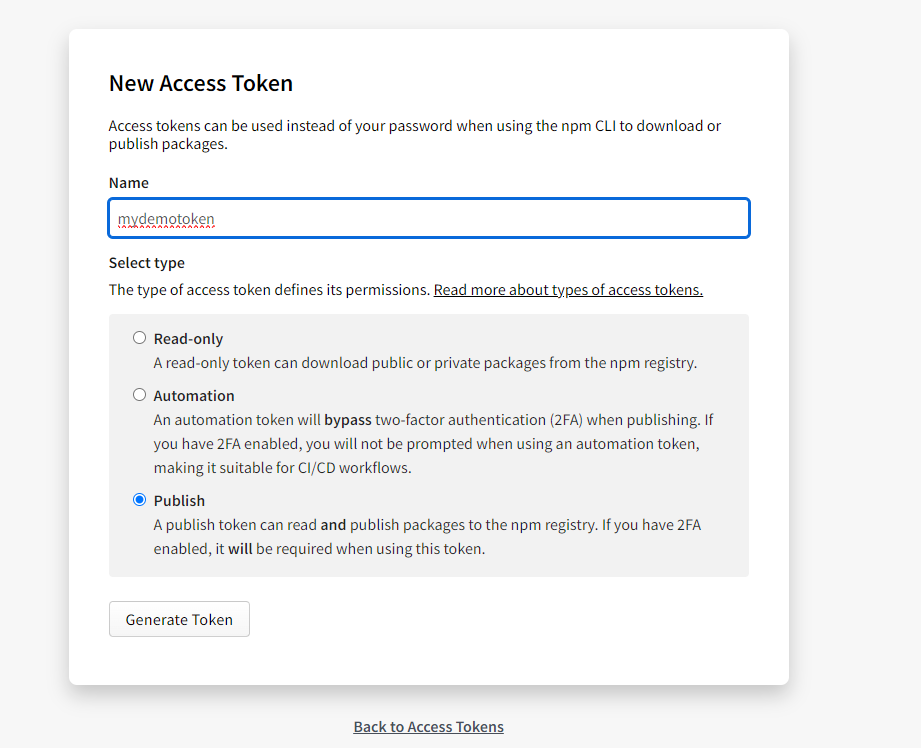The height and width of the screenshot is (748, 921).
Task: Click the bold word 'bypass' in the Automation description
Action: coord(347,420)
